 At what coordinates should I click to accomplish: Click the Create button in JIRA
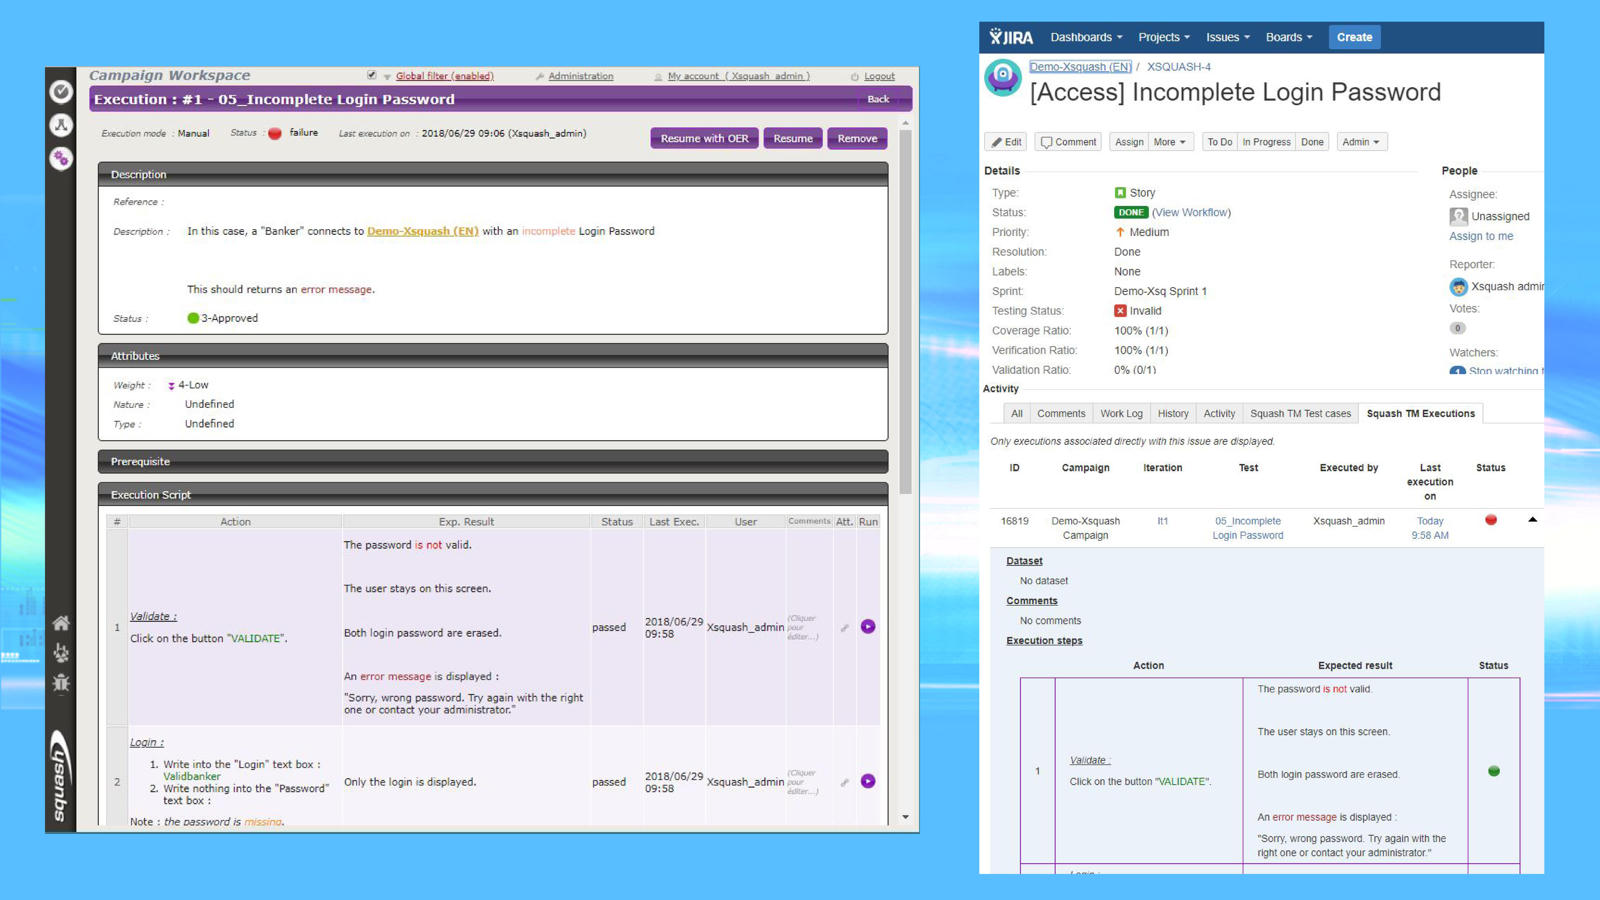[1355, 37]
